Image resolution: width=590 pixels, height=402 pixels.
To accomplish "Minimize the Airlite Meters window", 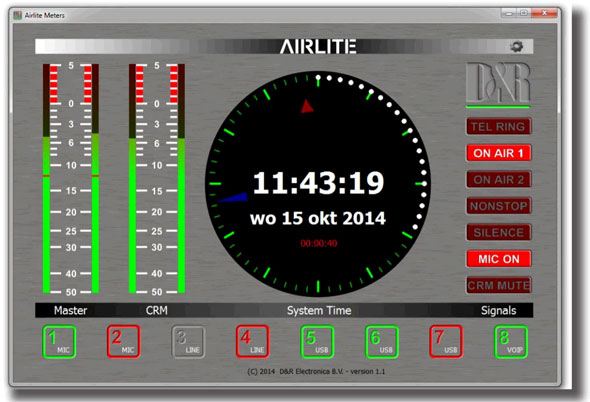I will click(x=509, y=13).
